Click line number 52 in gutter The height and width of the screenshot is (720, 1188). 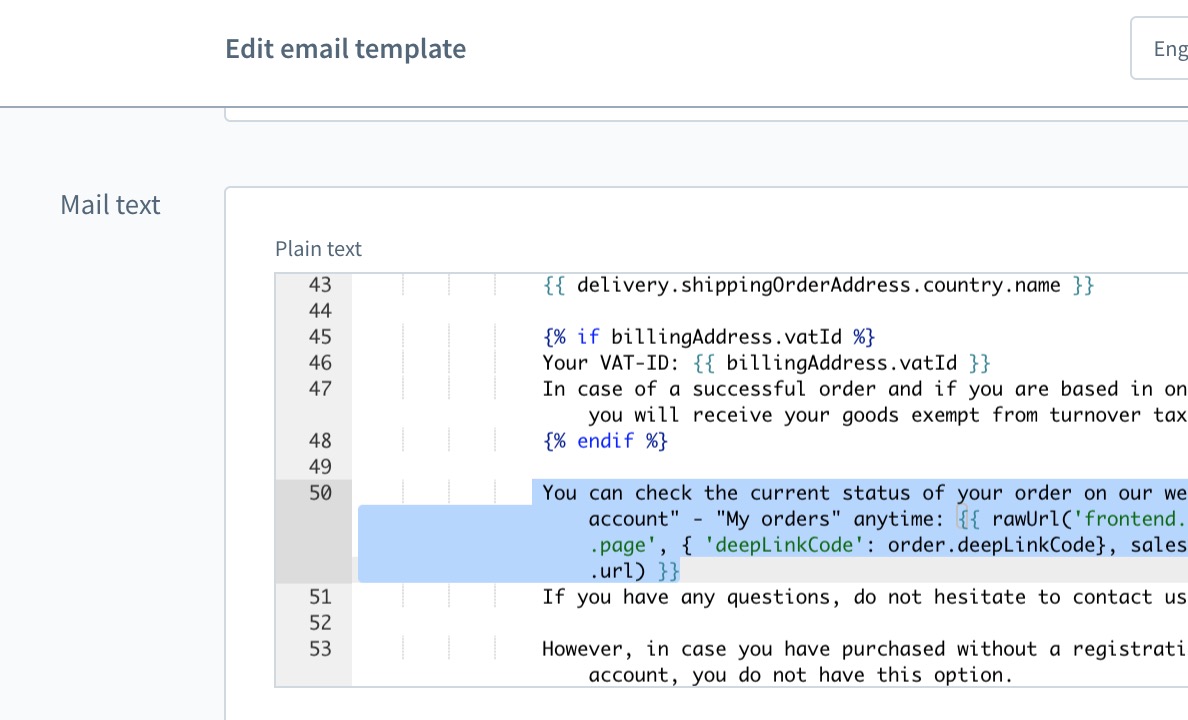click(x=320, y=623)
